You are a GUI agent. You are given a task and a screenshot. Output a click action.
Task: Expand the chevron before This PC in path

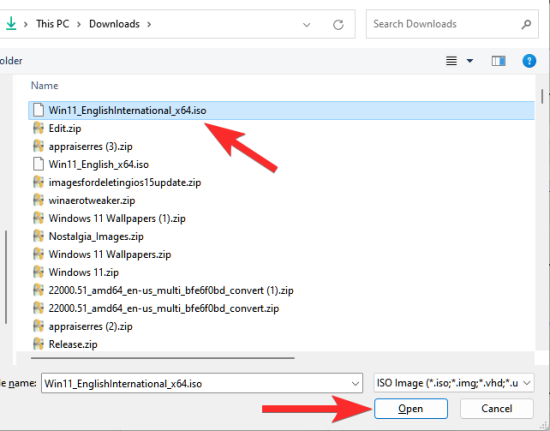(26, 24)
